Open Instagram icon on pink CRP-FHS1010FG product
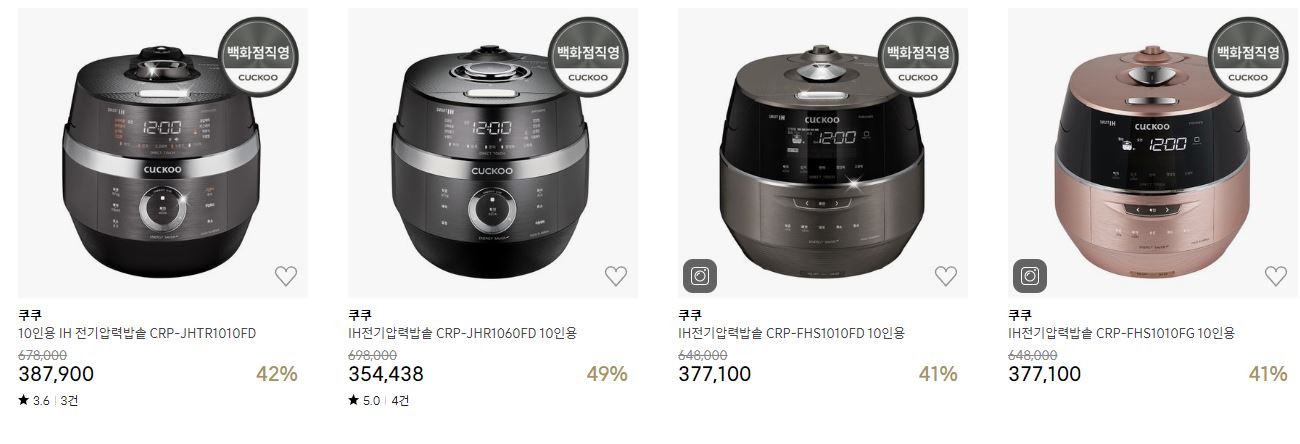This screenshot has height=444, width=1300. [x=1030, y=276]
